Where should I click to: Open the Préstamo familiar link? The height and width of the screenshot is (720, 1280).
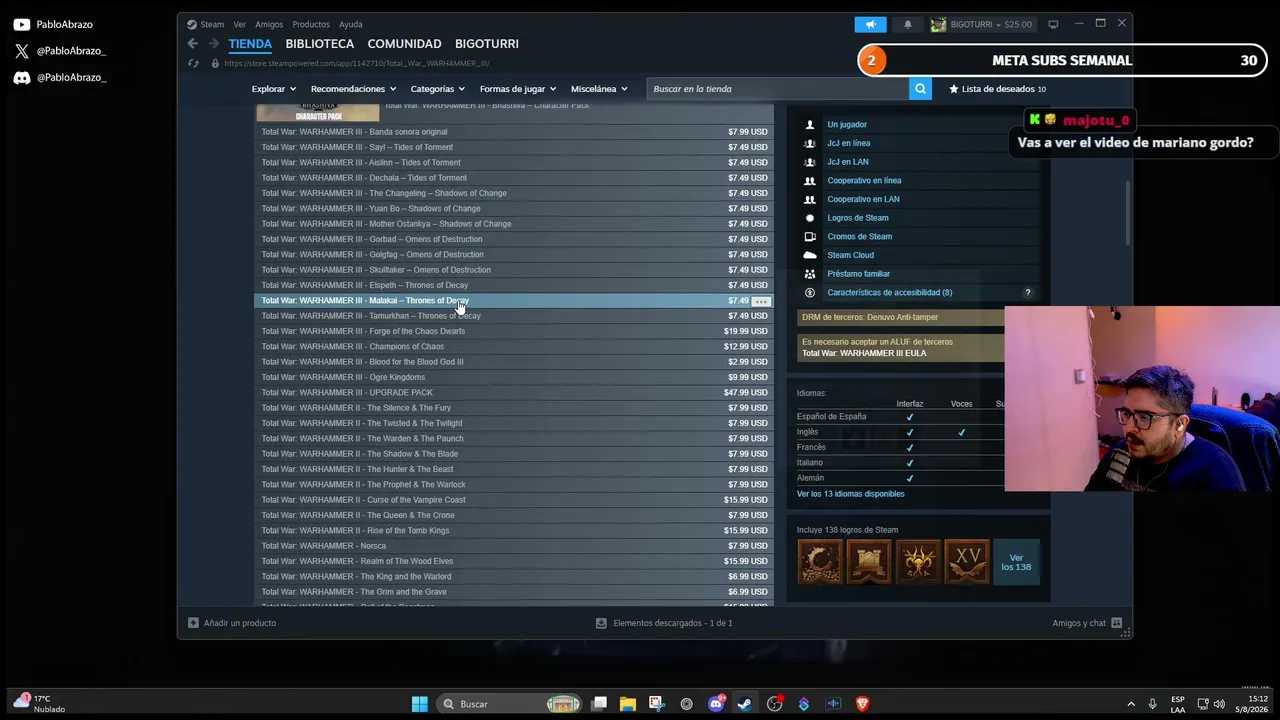[858, 274]
